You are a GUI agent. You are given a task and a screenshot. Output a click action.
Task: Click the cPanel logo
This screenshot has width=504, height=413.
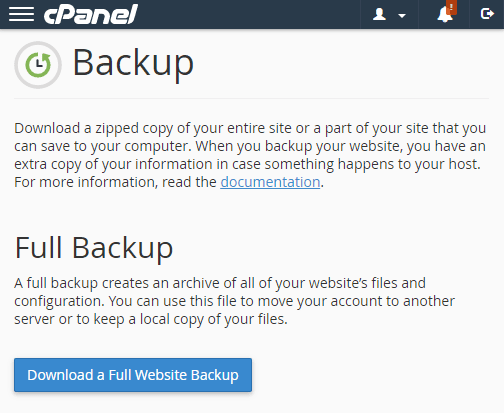[91, 14]
